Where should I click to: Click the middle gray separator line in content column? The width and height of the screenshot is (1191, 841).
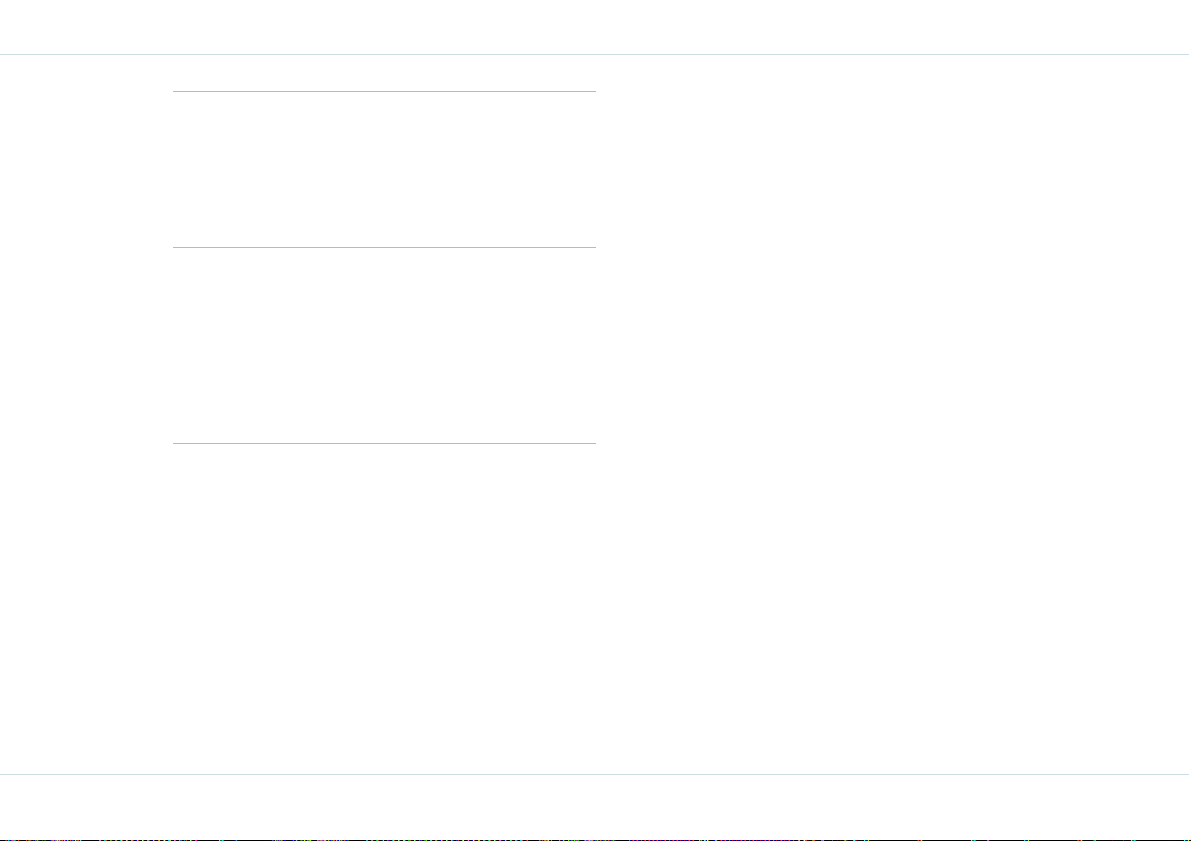[x=384, y=247]
